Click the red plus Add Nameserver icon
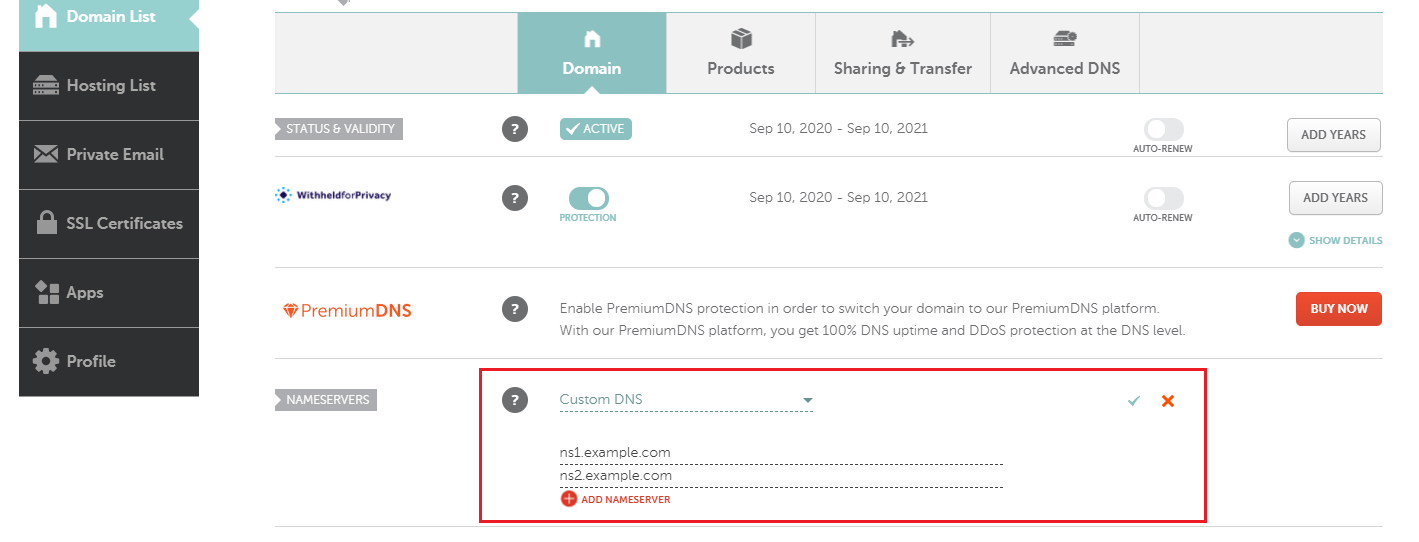1419x542 pixels. [x=569, y=499]
